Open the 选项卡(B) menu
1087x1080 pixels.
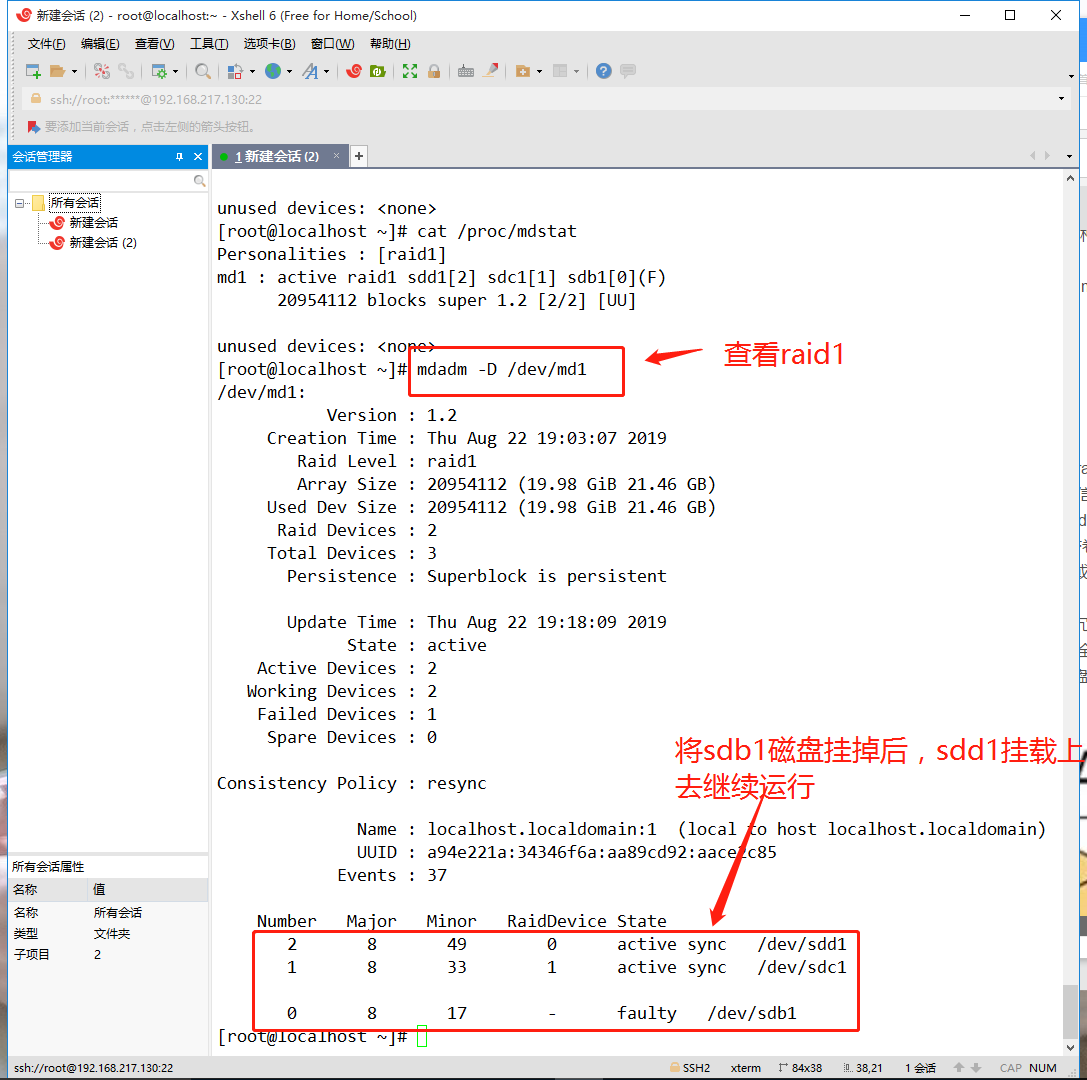pos(269,44)
